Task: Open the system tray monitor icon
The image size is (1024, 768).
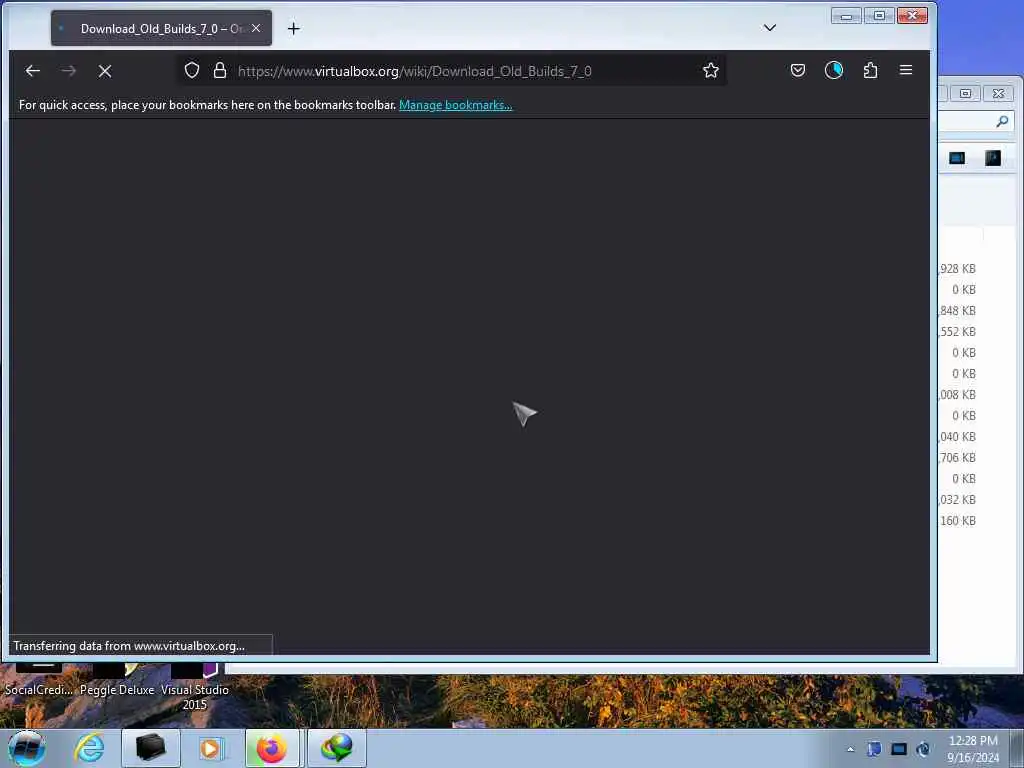Action: [x=899, y=749]
